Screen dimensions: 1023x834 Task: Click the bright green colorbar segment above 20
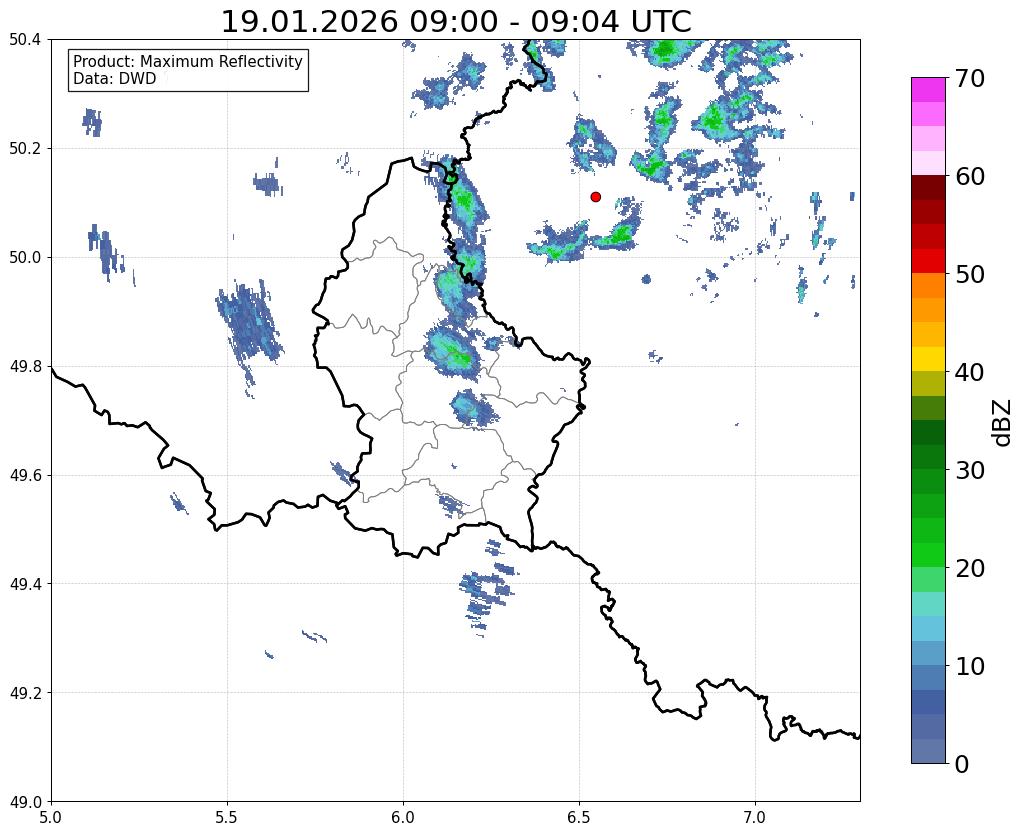click(928, 555)
